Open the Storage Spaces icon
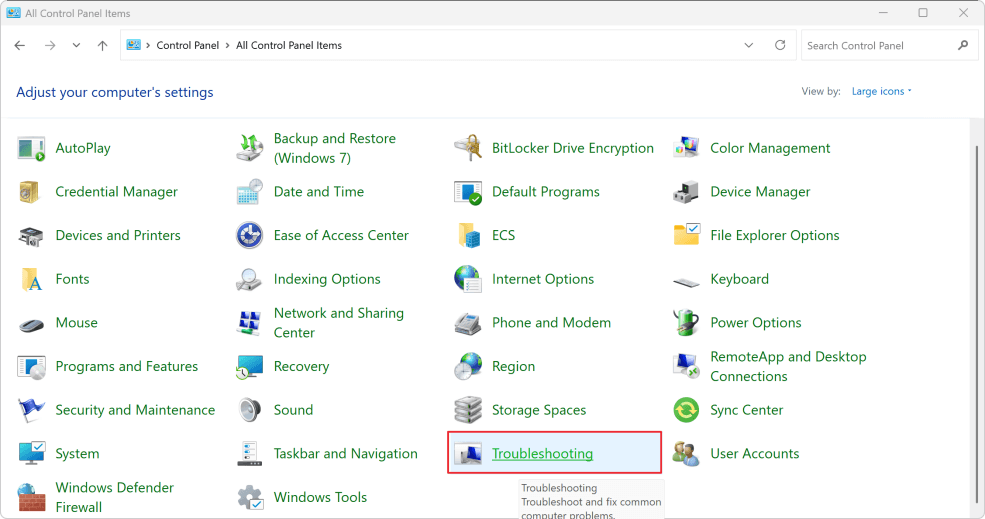The width and height of the screenshot is (985, 519). (x=468, y=410)
